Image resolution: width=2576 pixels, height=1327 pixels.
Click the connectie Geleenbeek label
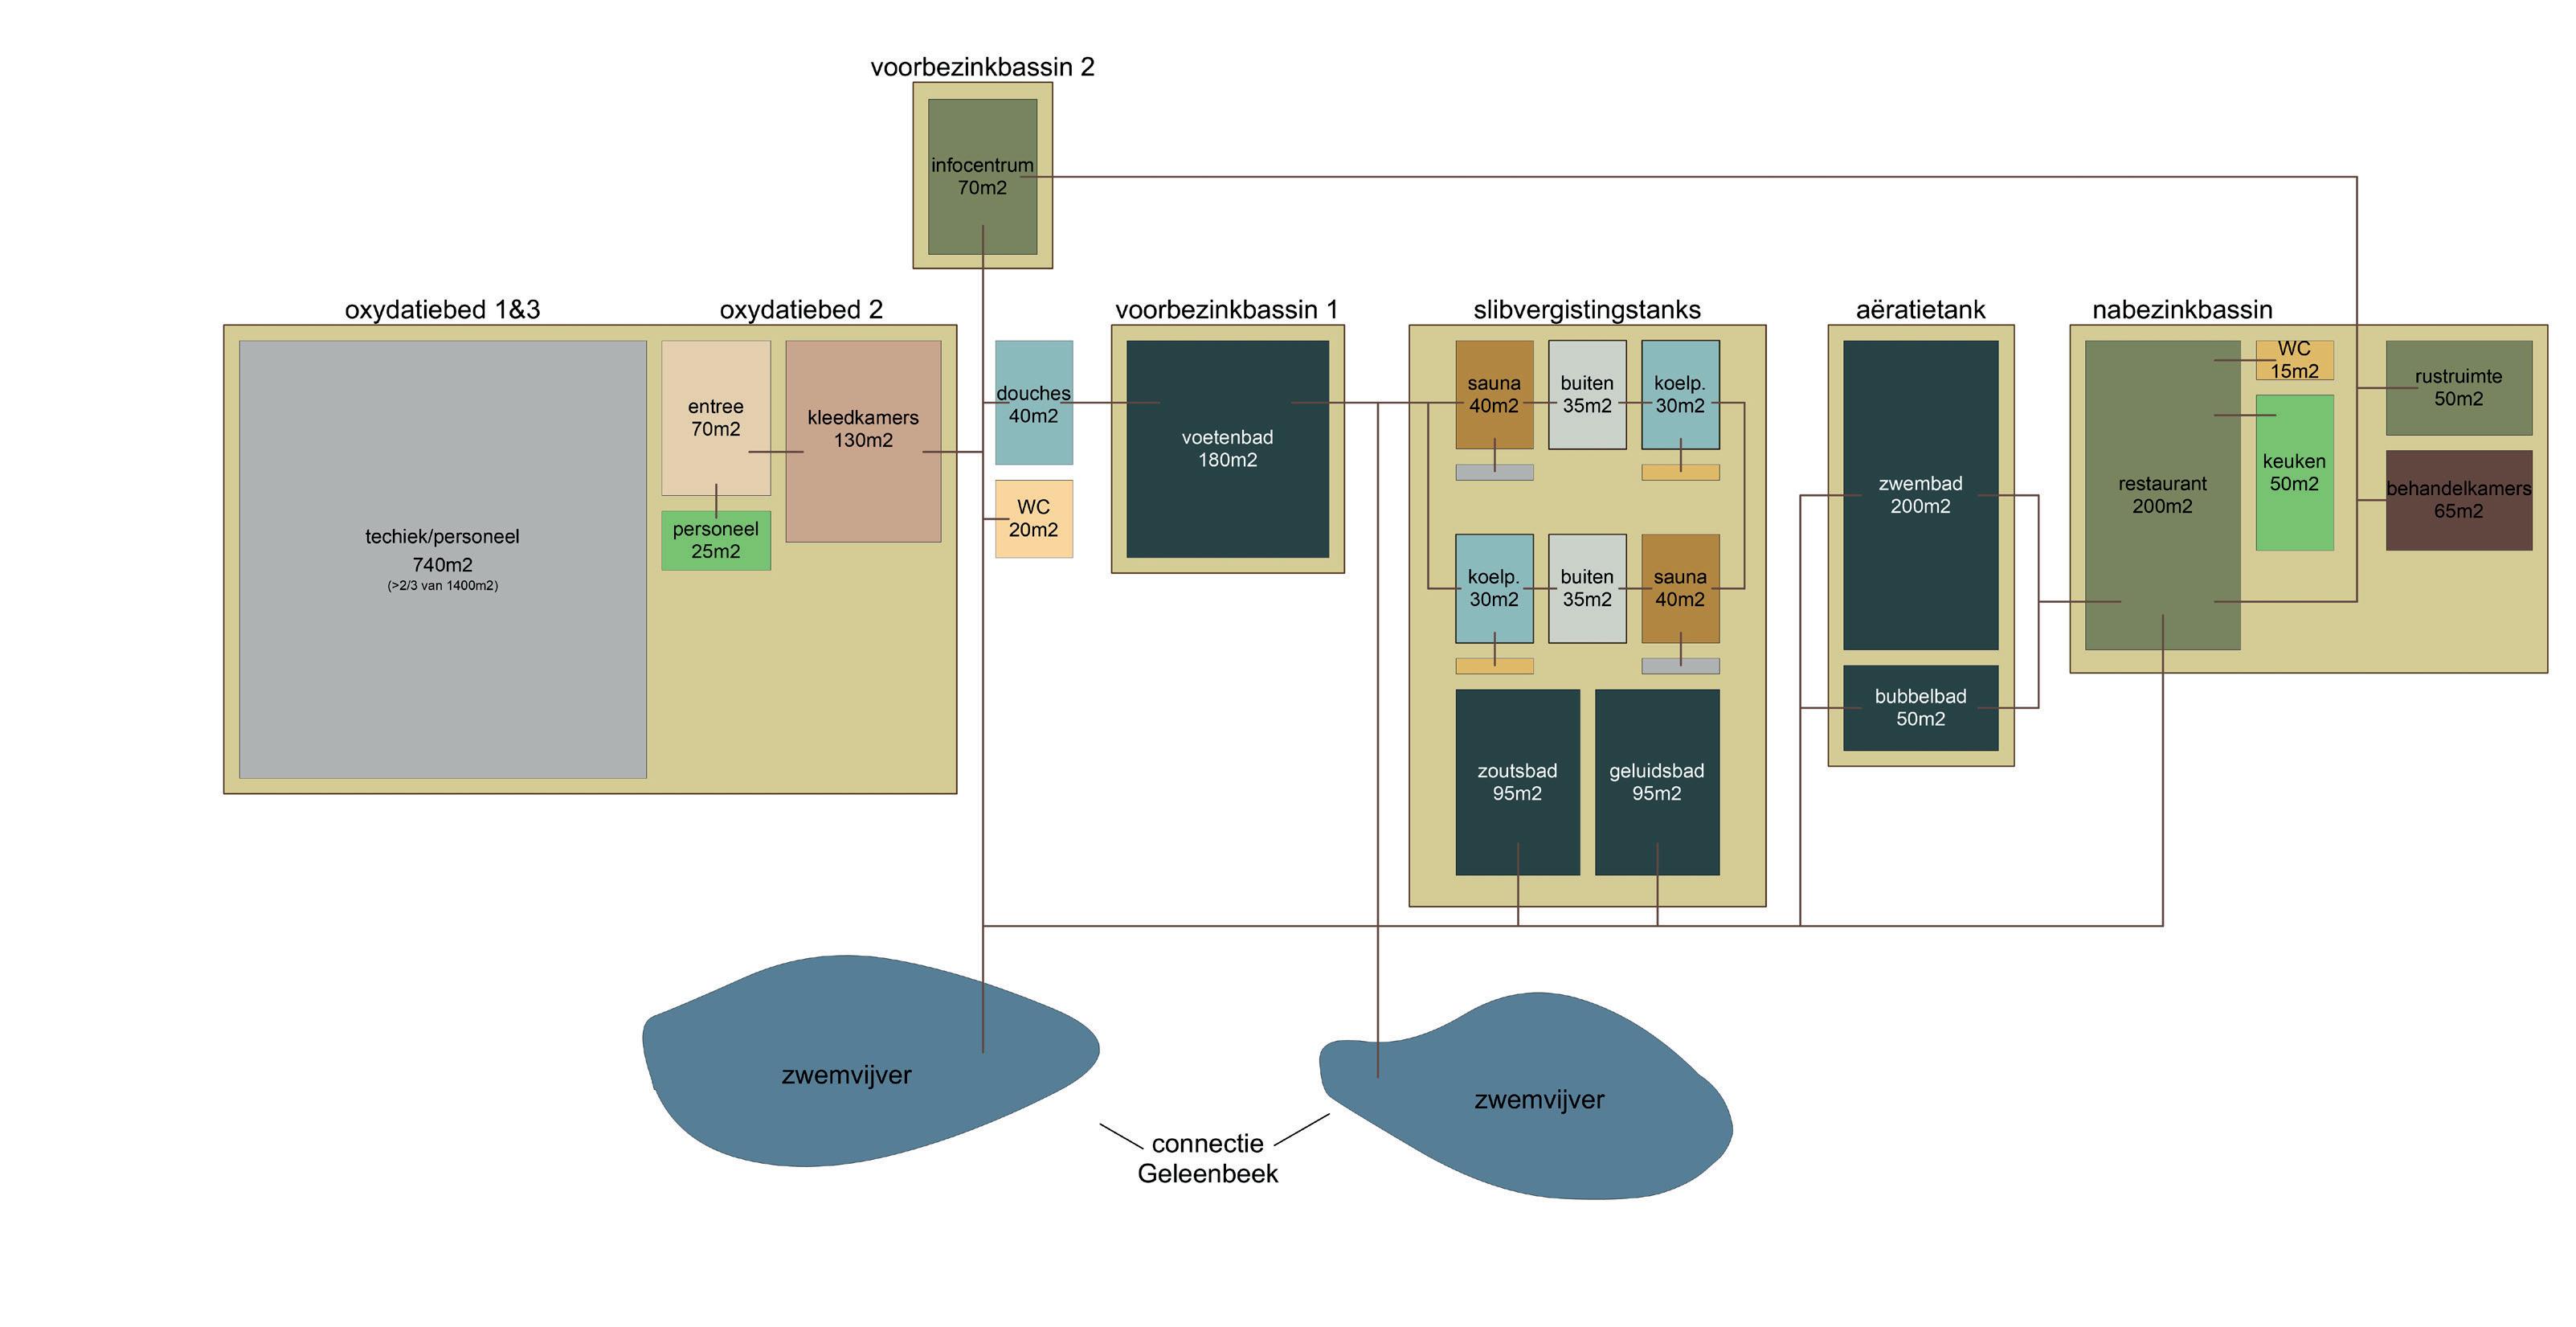[1207, 1157]
